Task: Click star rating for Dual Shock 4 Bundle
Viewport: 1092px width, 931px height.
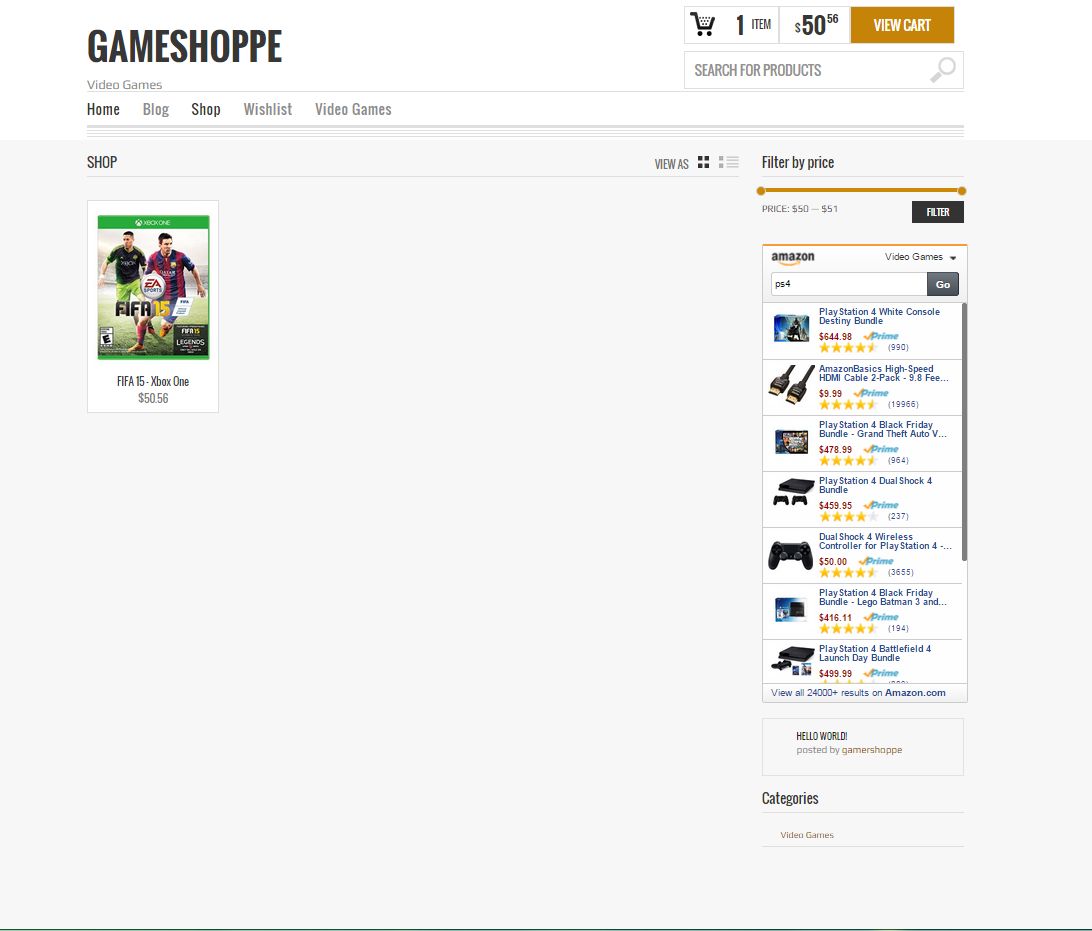Action: coord(848,517)
